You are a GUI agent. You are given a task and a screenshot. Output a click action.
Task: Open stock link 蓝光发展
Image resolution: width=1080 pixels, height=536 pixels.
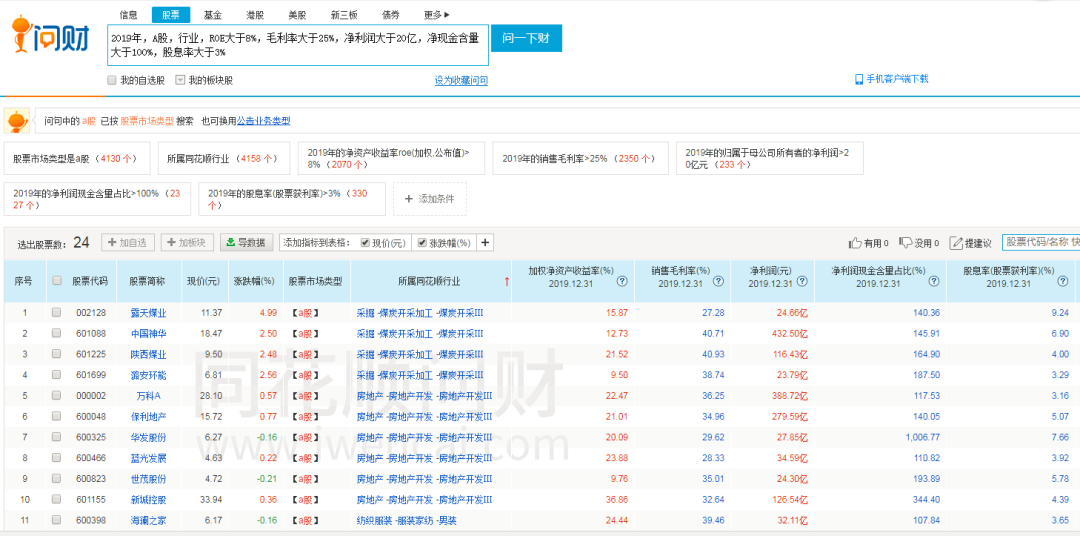(x=148, y=458)
